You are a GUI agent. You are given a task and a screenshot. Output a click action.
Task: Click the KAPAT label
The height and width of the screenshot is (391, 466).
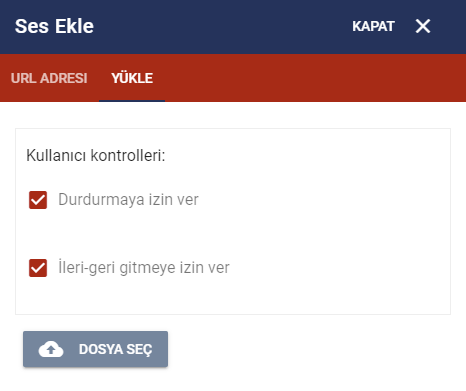tap(373, 26)
